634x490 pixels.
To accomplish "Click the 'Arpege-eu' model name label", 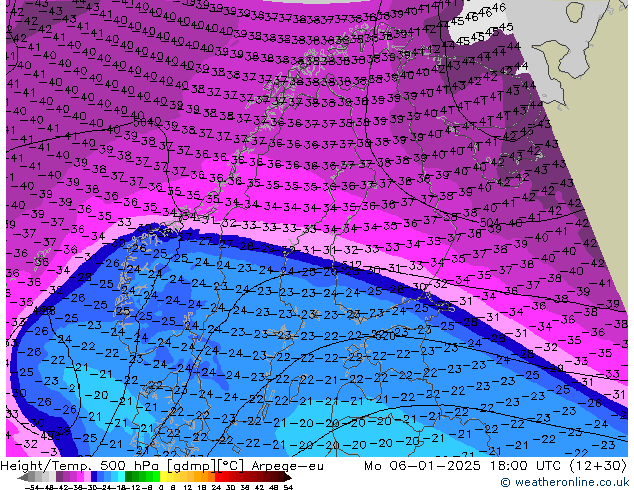I will pos(287,466).
